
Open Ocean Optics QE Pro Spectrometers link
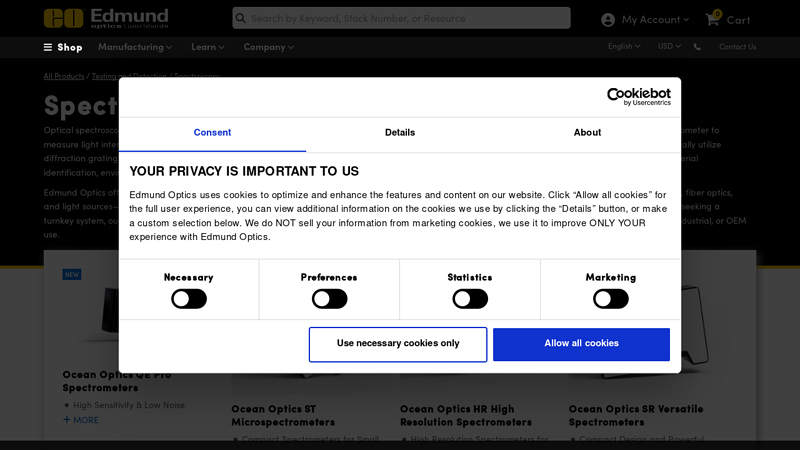pyautogui.click(x=117, y=381)
